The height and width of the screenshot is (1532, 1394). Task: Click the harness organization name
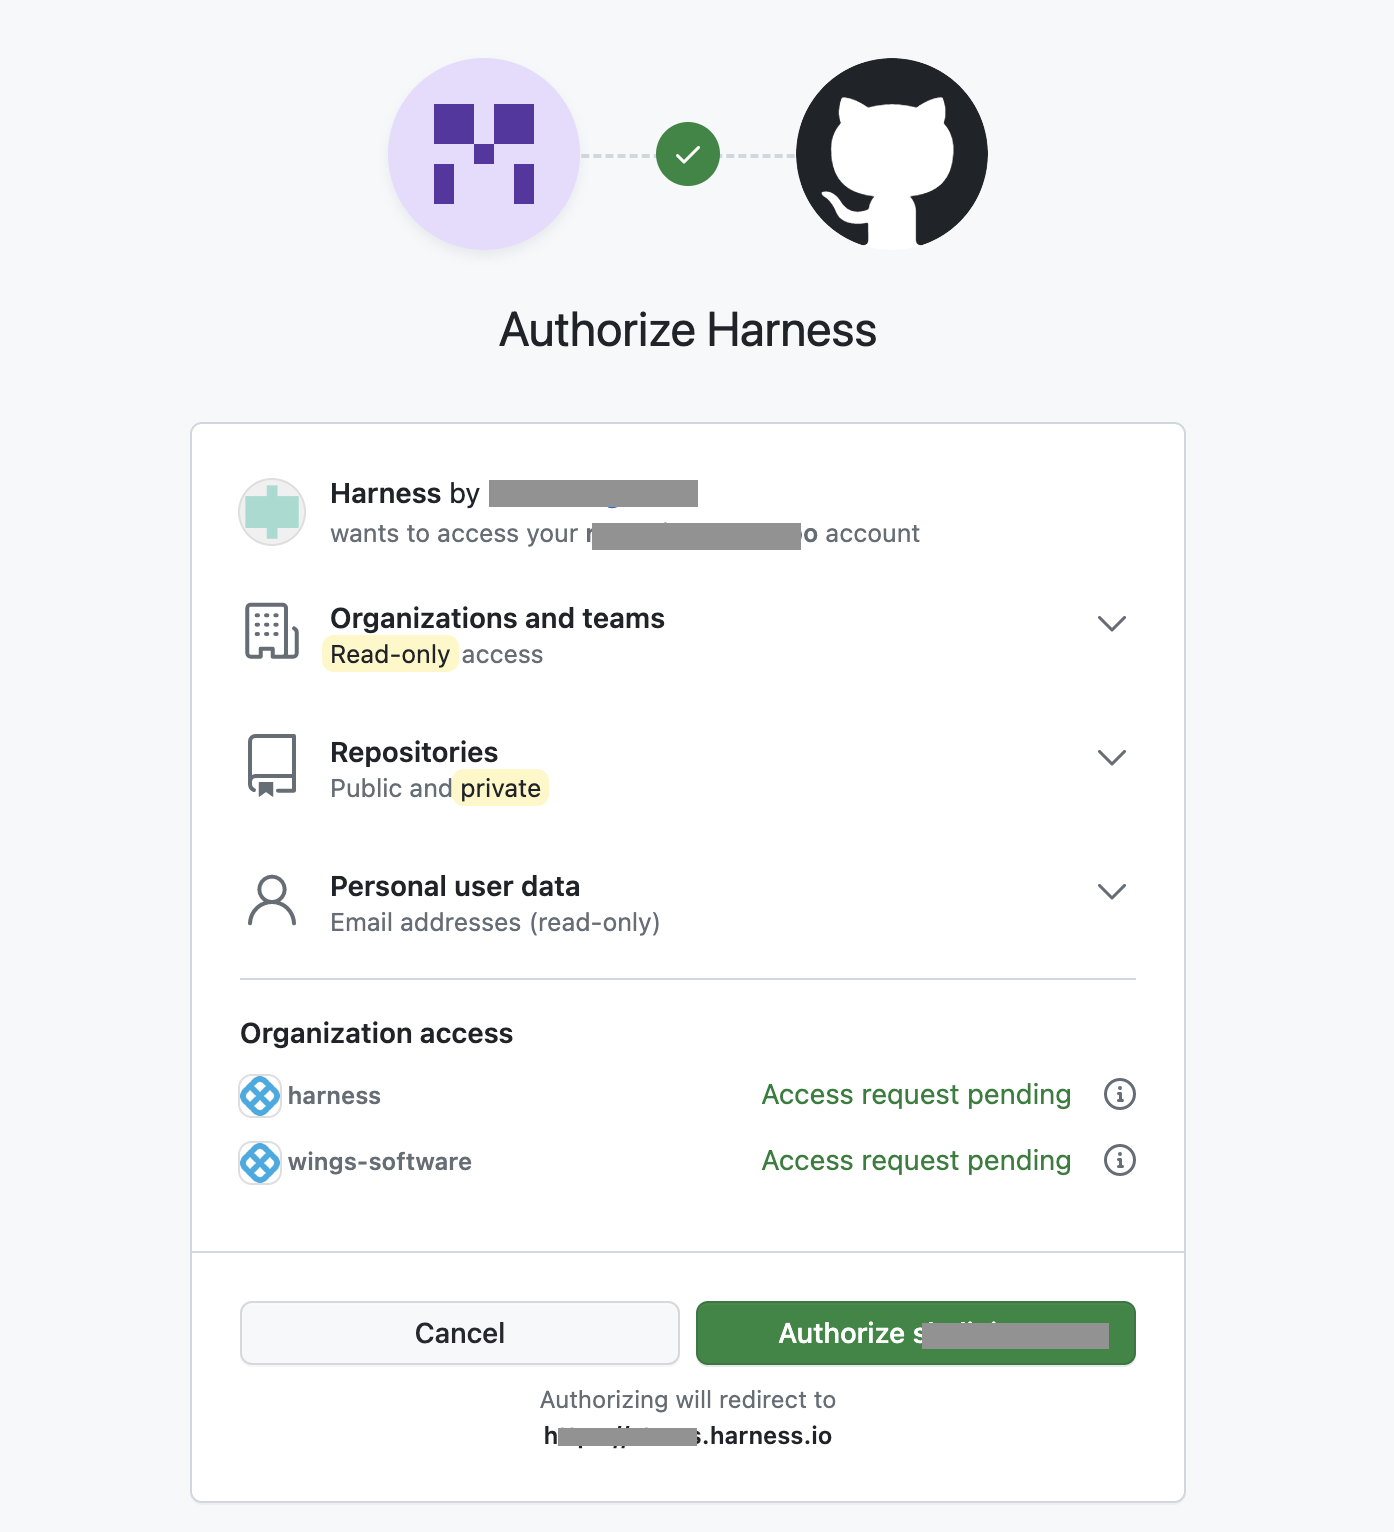click(x=334, y=1096)
